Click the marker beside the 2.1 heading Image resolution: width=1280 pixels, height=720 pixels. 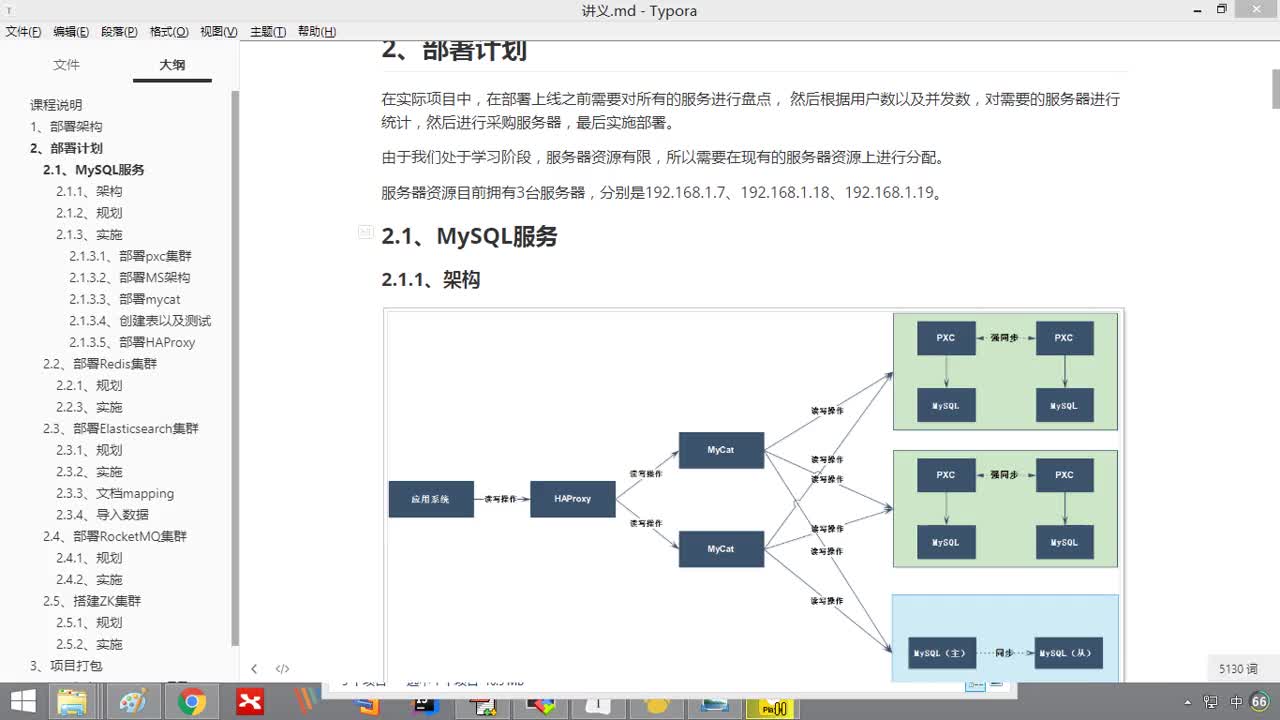point(366,232)
